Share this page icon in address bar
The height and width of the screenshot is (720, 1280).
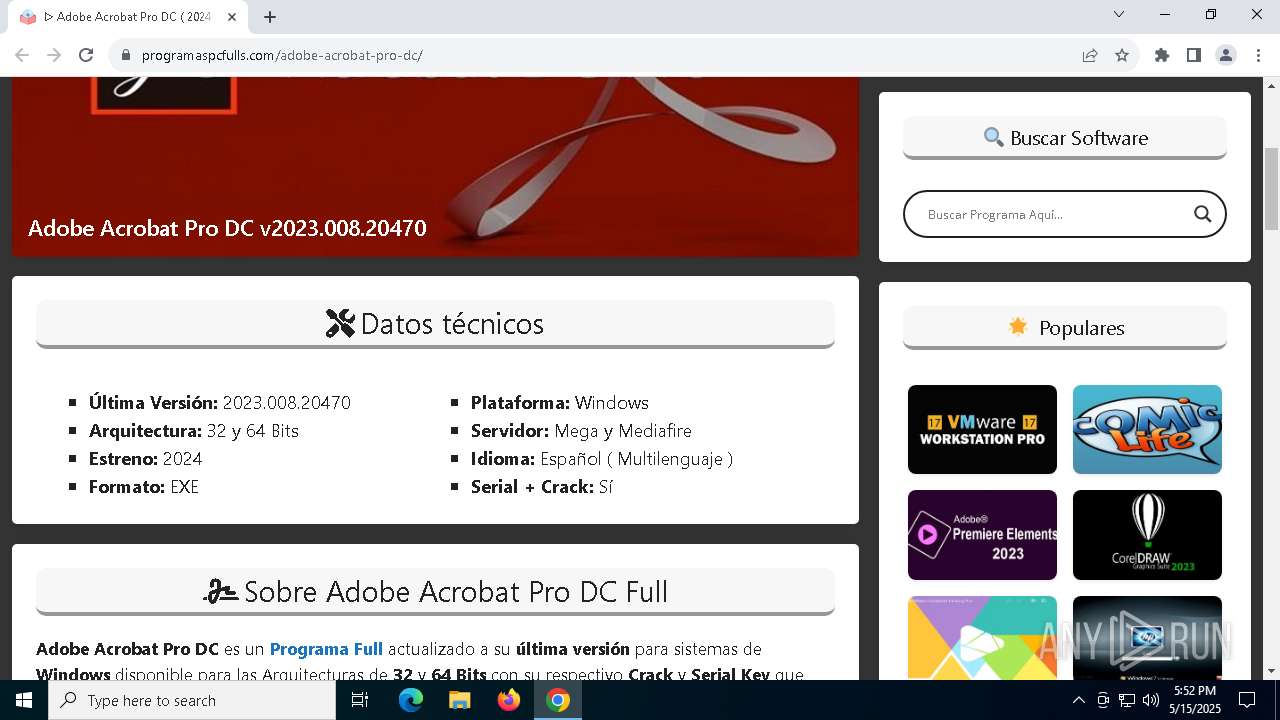tap(1090, 55)
